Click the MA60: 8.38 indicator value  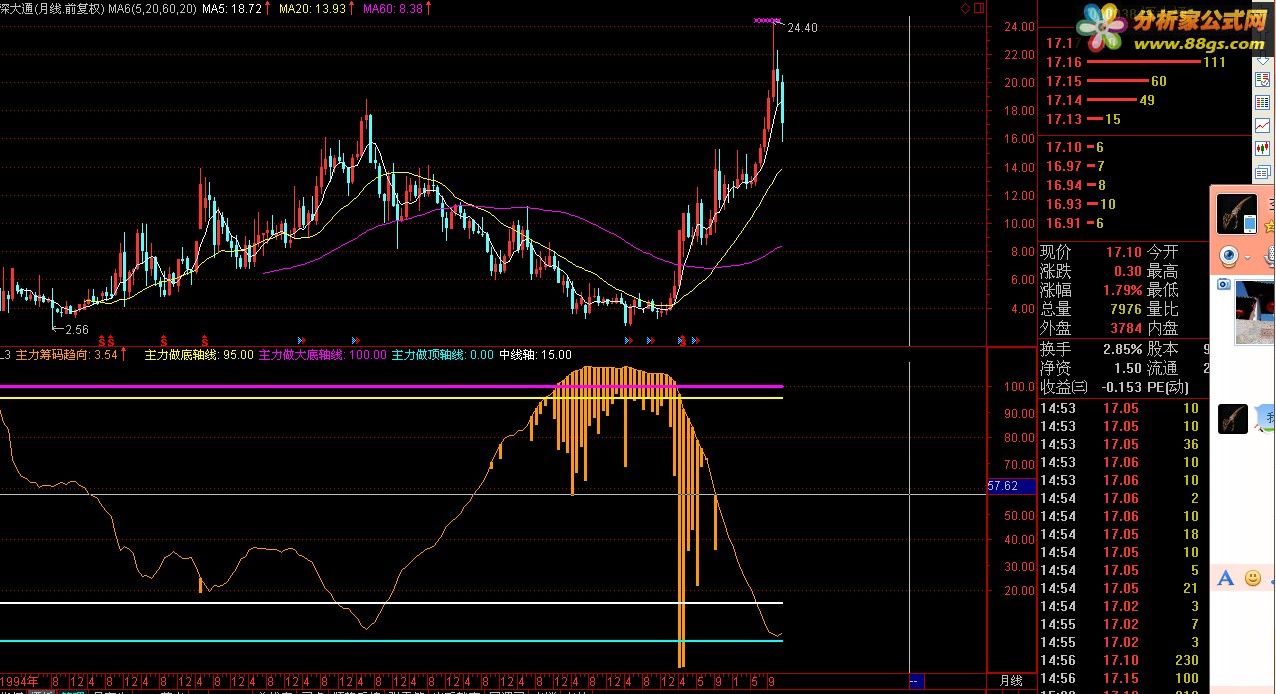pyautogui.click(x=392, y=8)
